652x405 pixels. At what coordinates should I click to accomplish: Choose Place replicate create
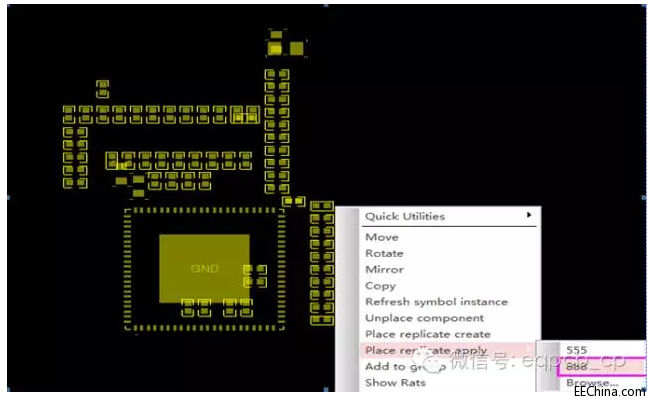[x=428, y=334]
